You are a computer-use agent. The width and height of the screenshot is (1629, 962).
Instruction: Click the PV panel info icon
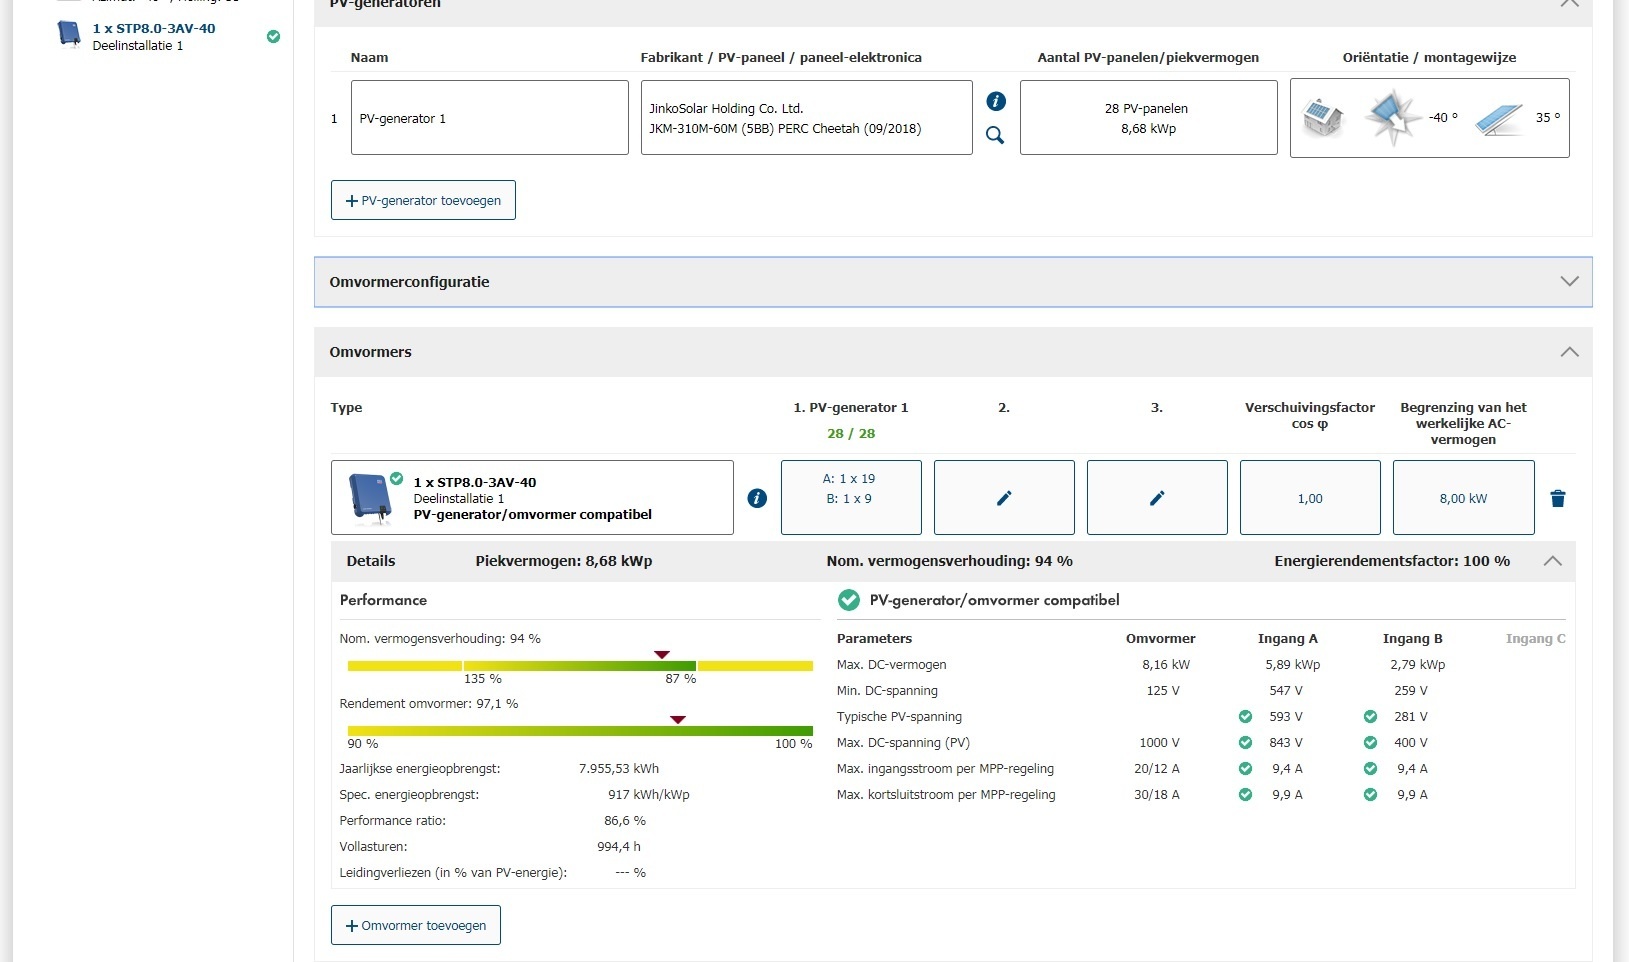point(996,101)
